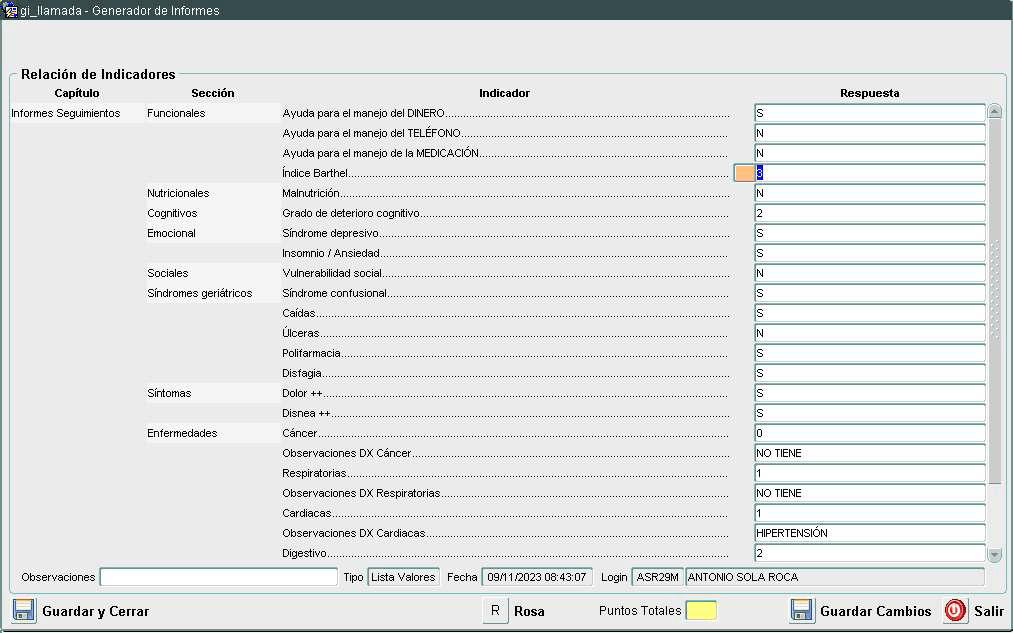Click the Grado de deterioro cognitivo response
This screenshot has height=633, width=1013.
coord(870,213)
